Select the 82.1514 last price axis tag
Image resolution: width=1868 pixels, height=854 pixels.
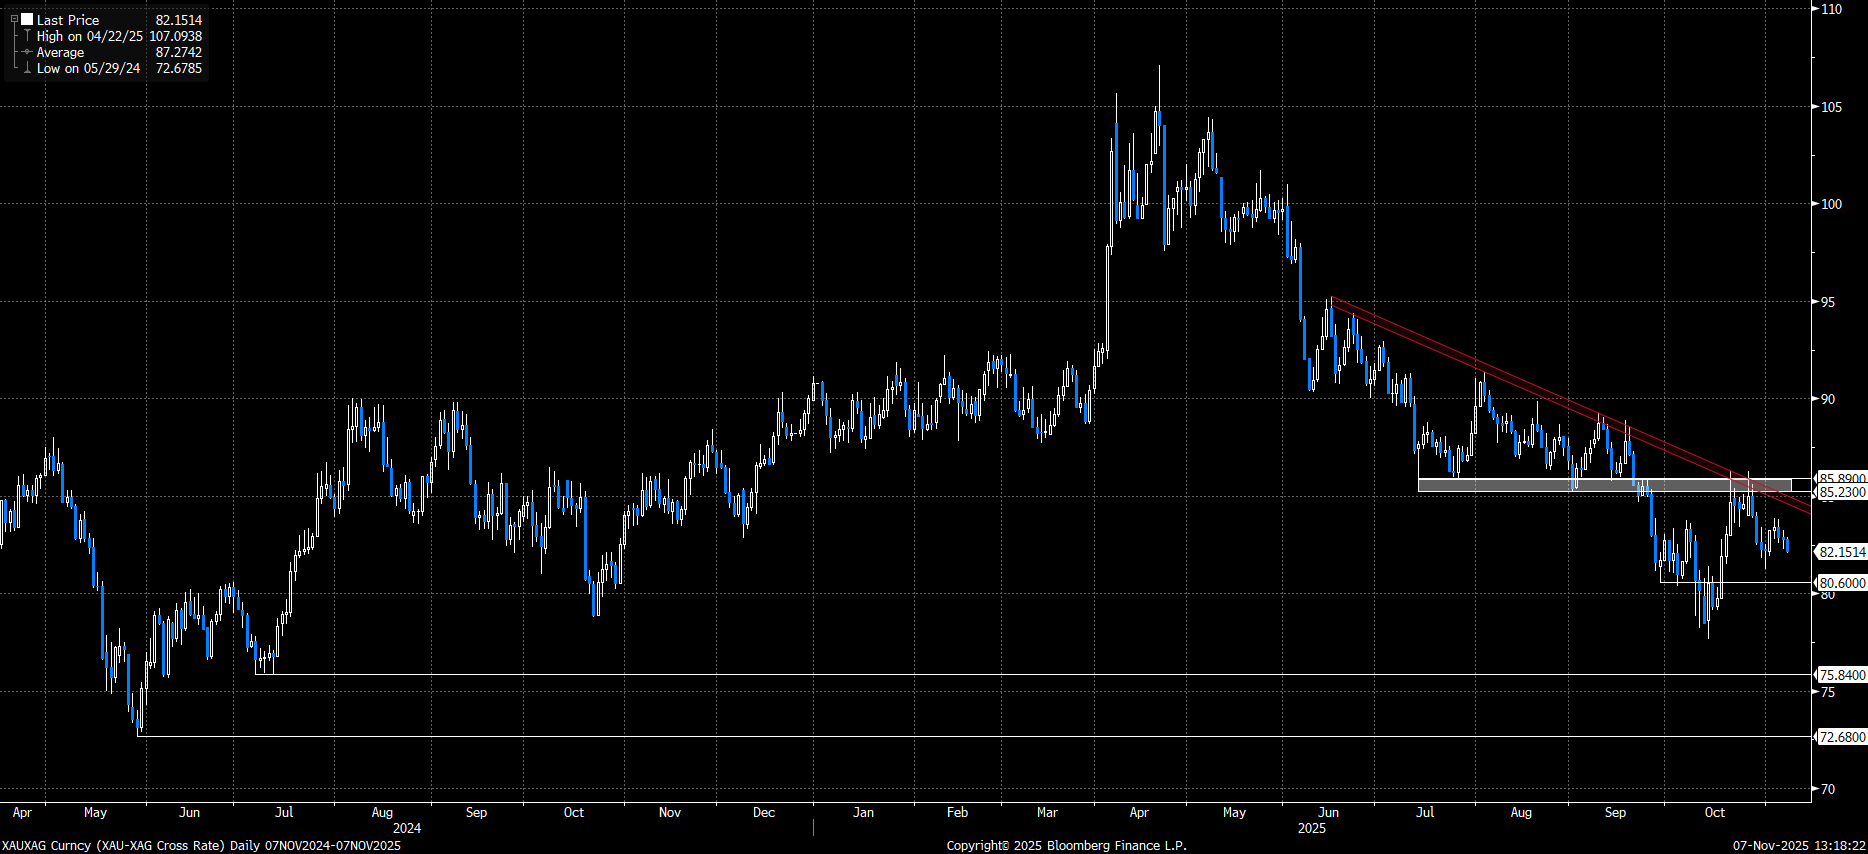(1841, 552)
